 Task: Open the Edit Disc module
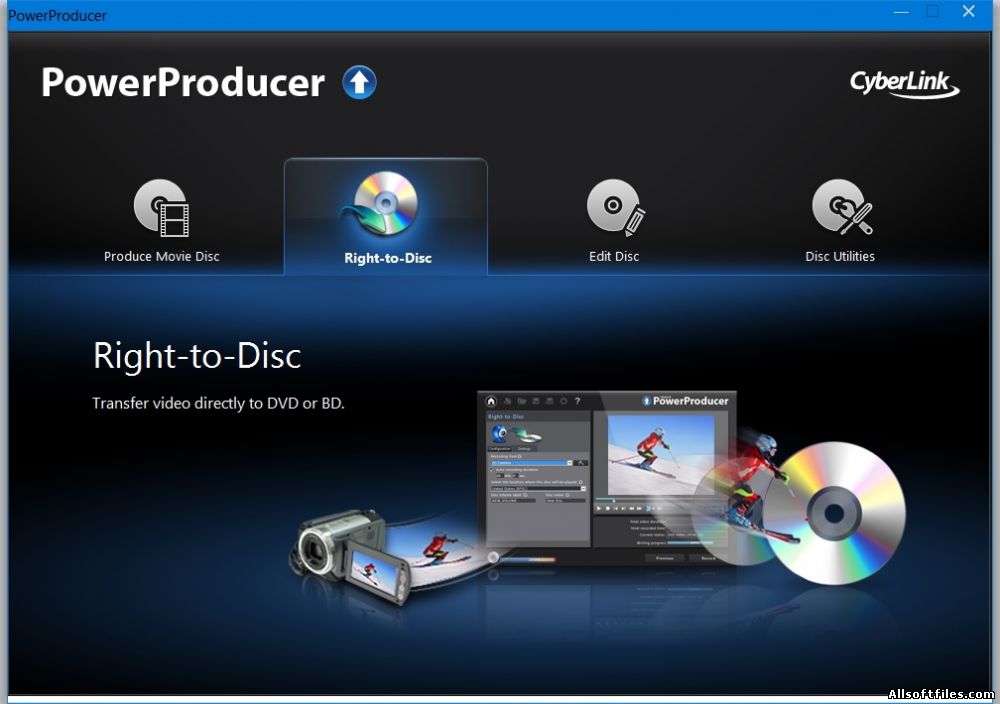coord(614,220)
